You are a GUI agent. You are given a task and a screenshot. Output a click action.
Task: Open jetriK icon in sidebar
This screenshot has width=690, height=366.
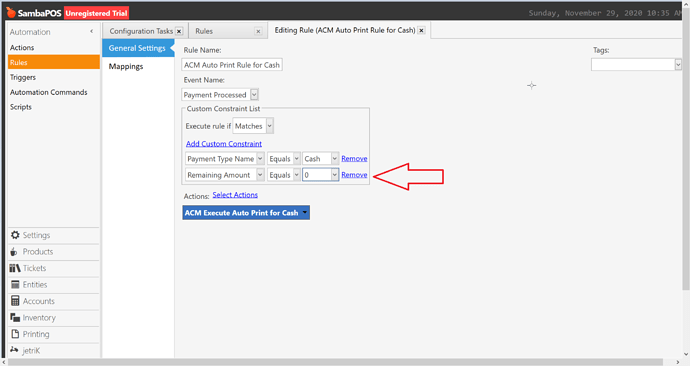14,351
